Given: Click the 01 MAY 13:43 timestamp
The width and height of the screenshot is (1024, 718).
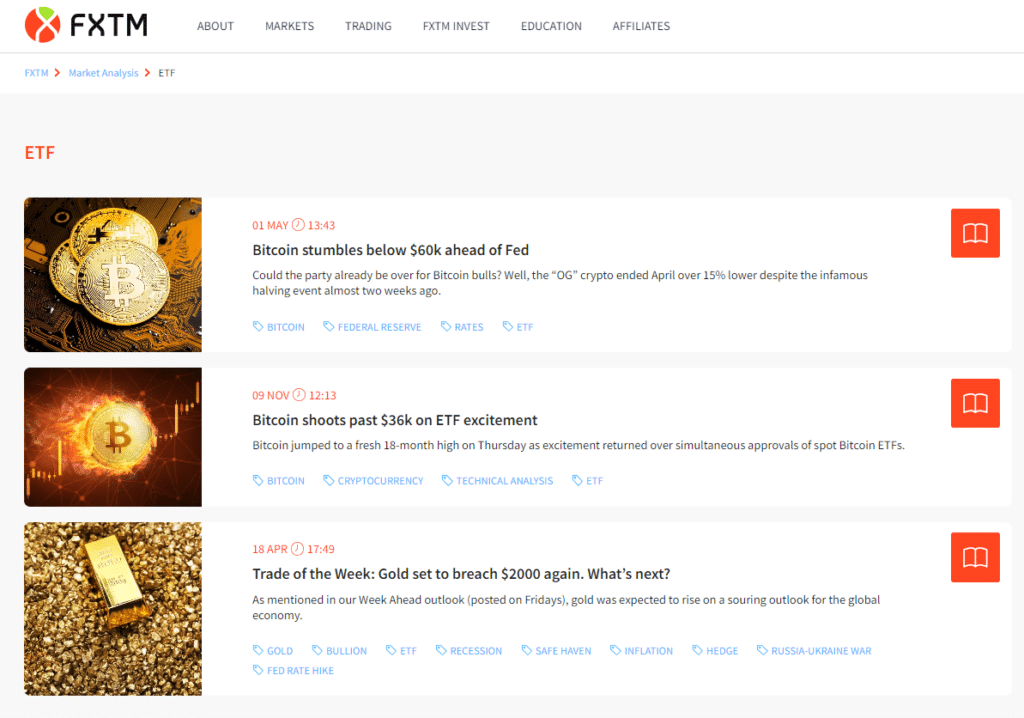Looking at the screenshot, I should (x=293, y=225).
